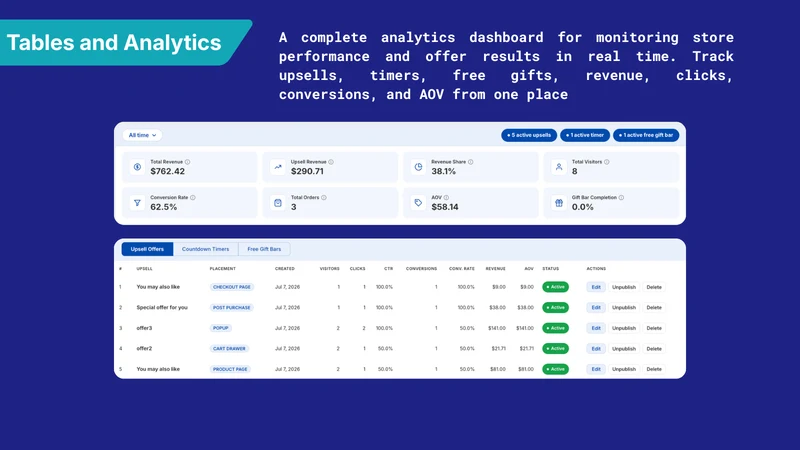Click the Total Orders bag icon
Viewport: 800px width, 450px height.
pyautogui.click(x=278, y=203)
